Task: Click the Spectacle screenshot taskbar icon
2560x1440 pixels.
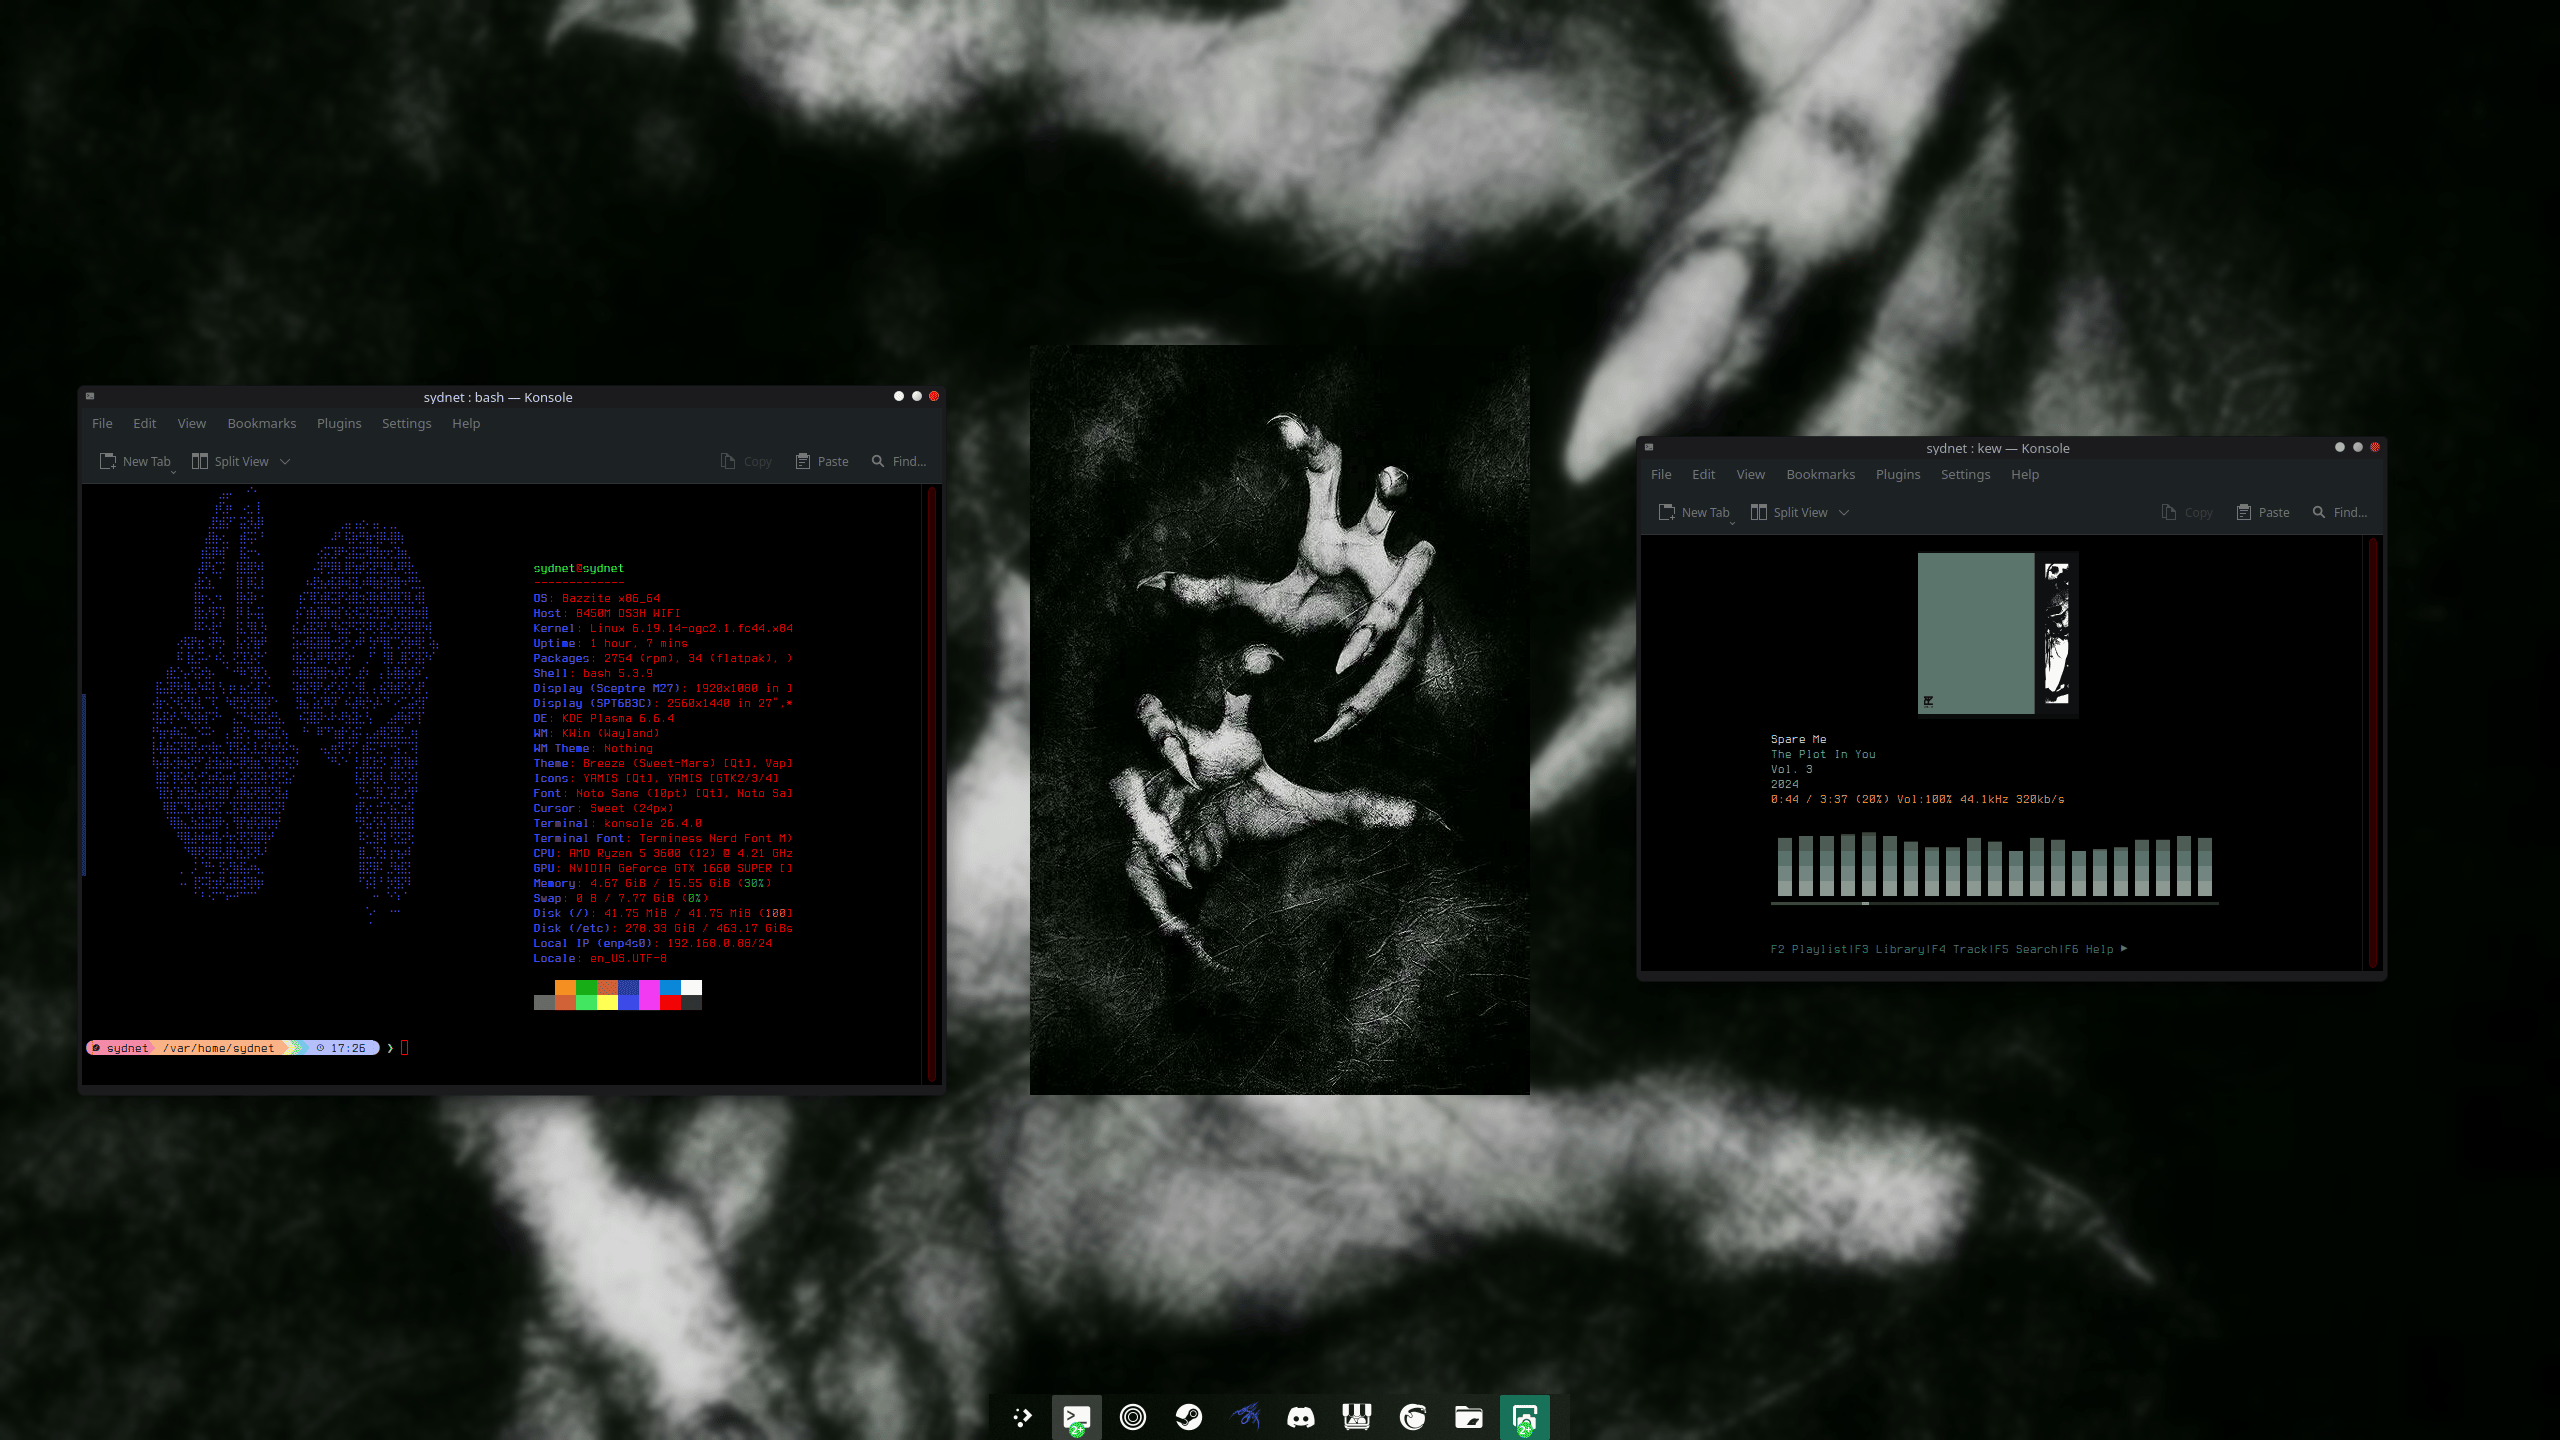Action: point(1525,1417)
